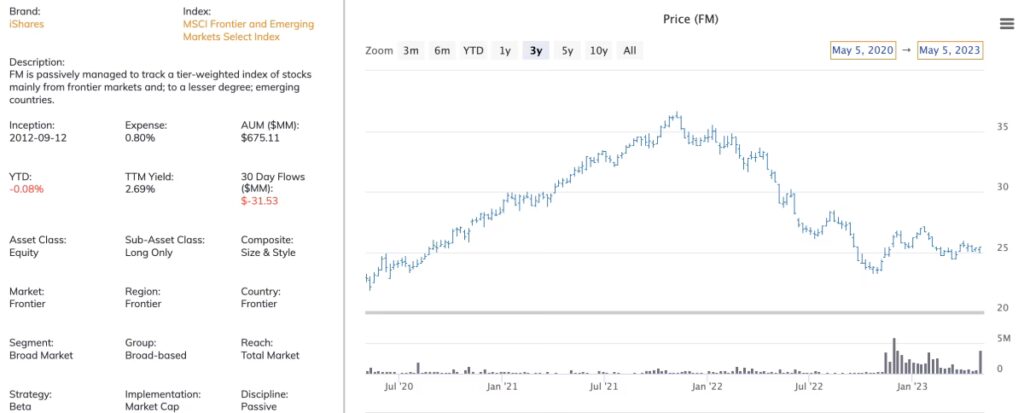Edit the May 5, 2020 start date
The width and height of the screenshot is (1024, 413).
pos(863,50)
